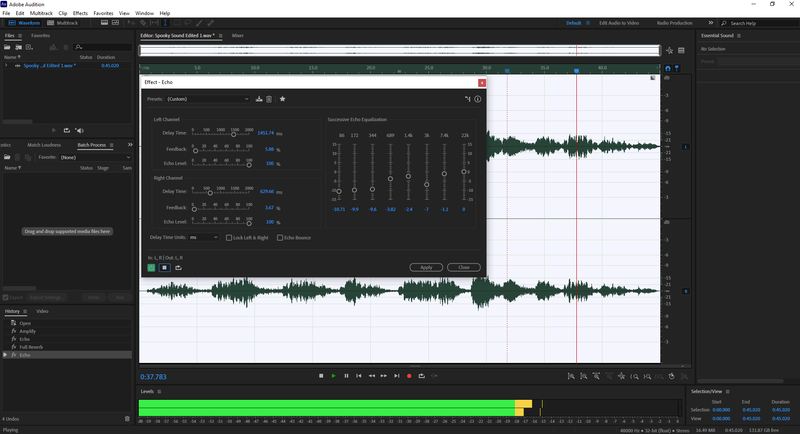800x434 pixels.
Task: Mark Echo preset as favorite star
Action: pyautogui.click(x=282, y=99)
